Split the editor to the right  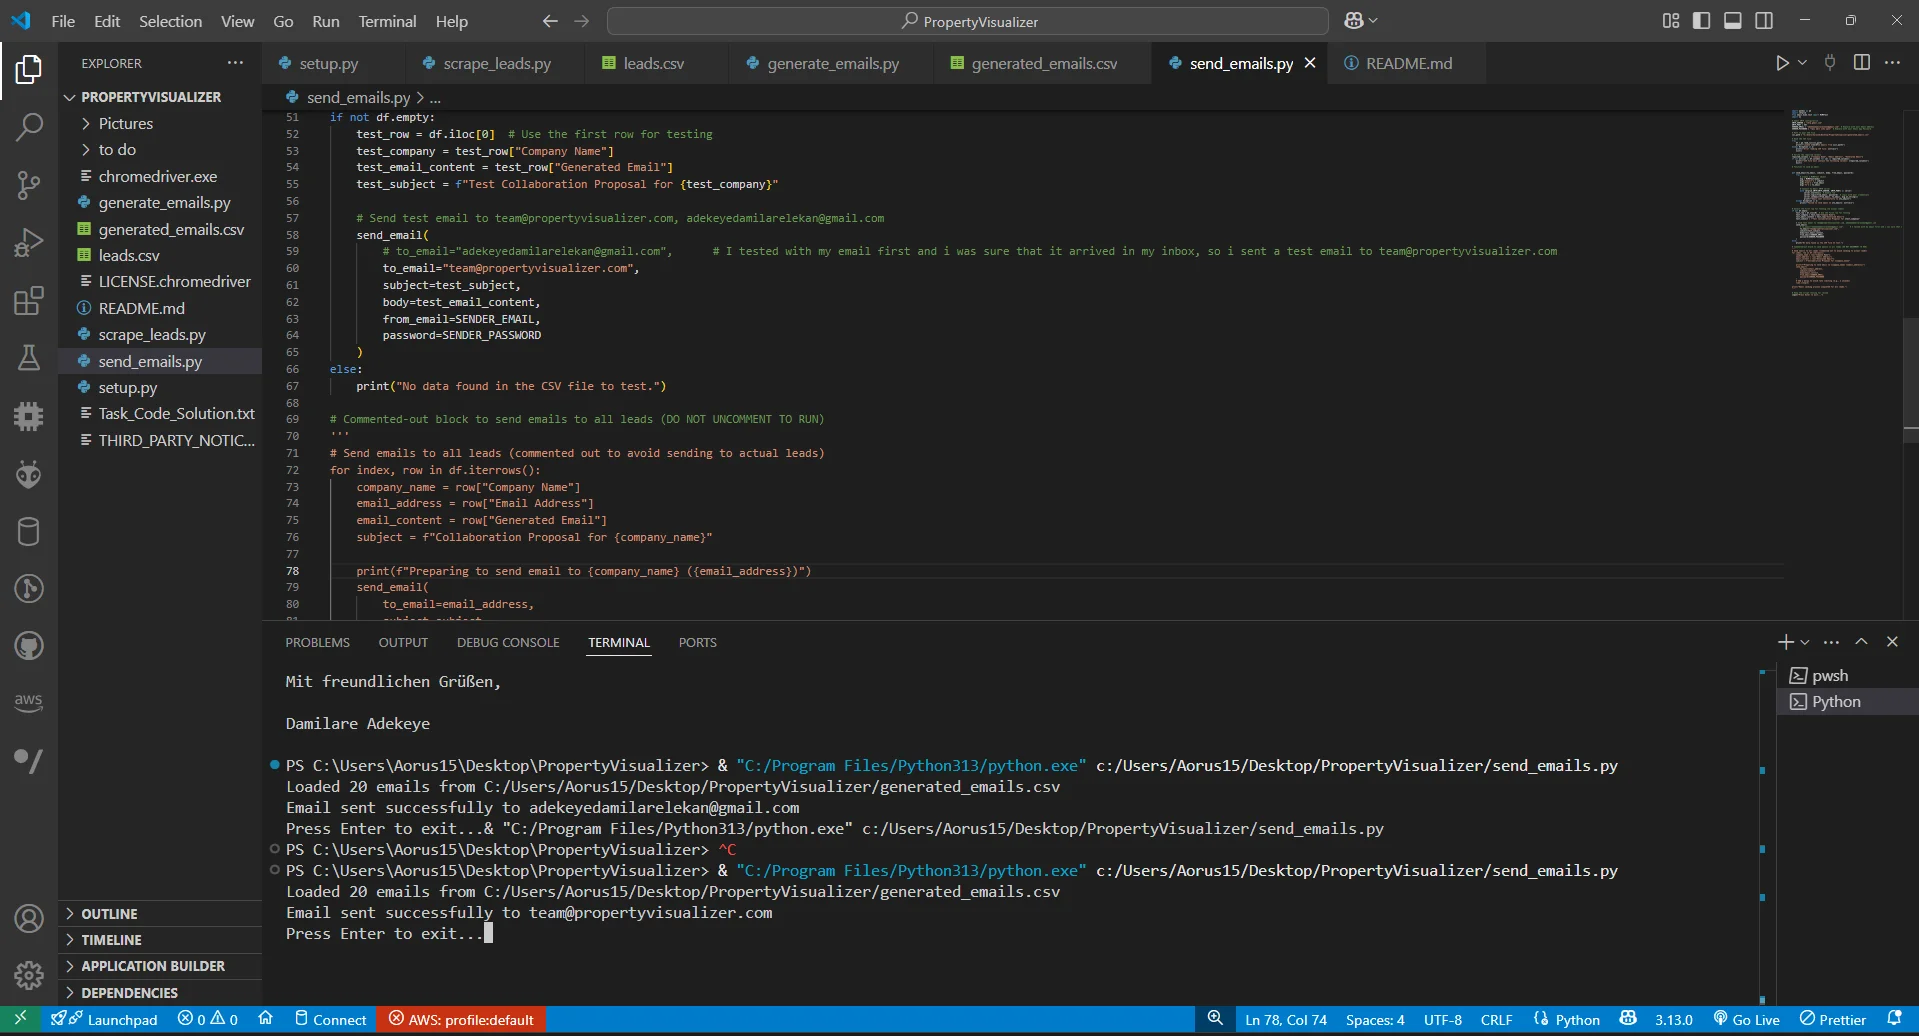pos(1861,63)
